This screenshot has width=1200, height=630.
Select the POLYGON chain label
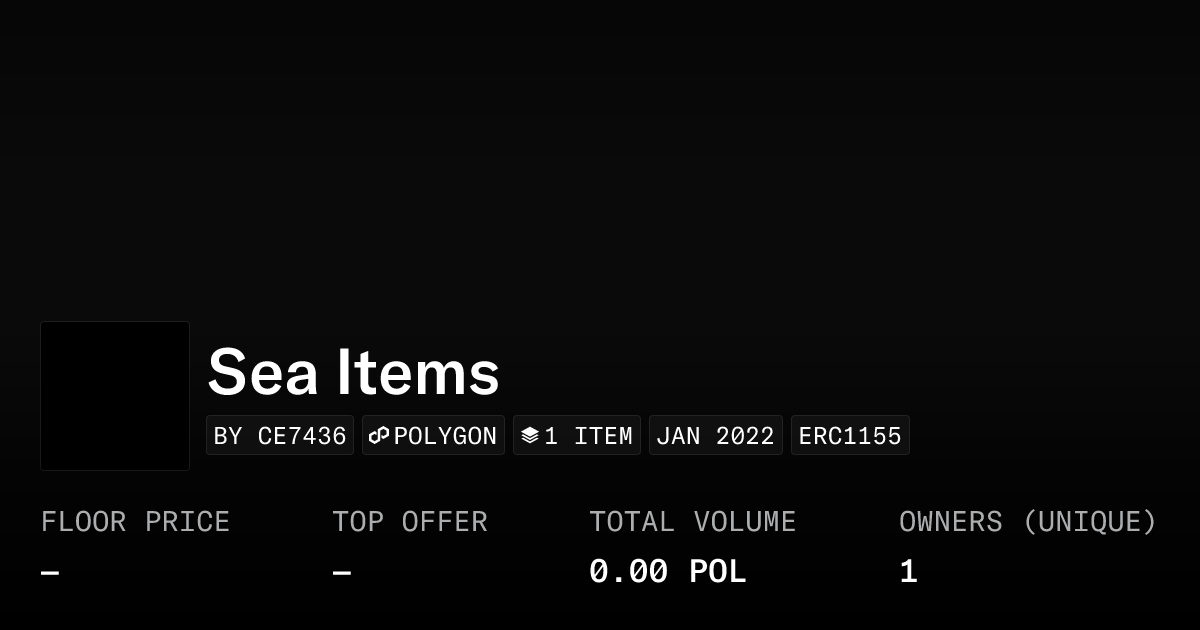(445, 436)
